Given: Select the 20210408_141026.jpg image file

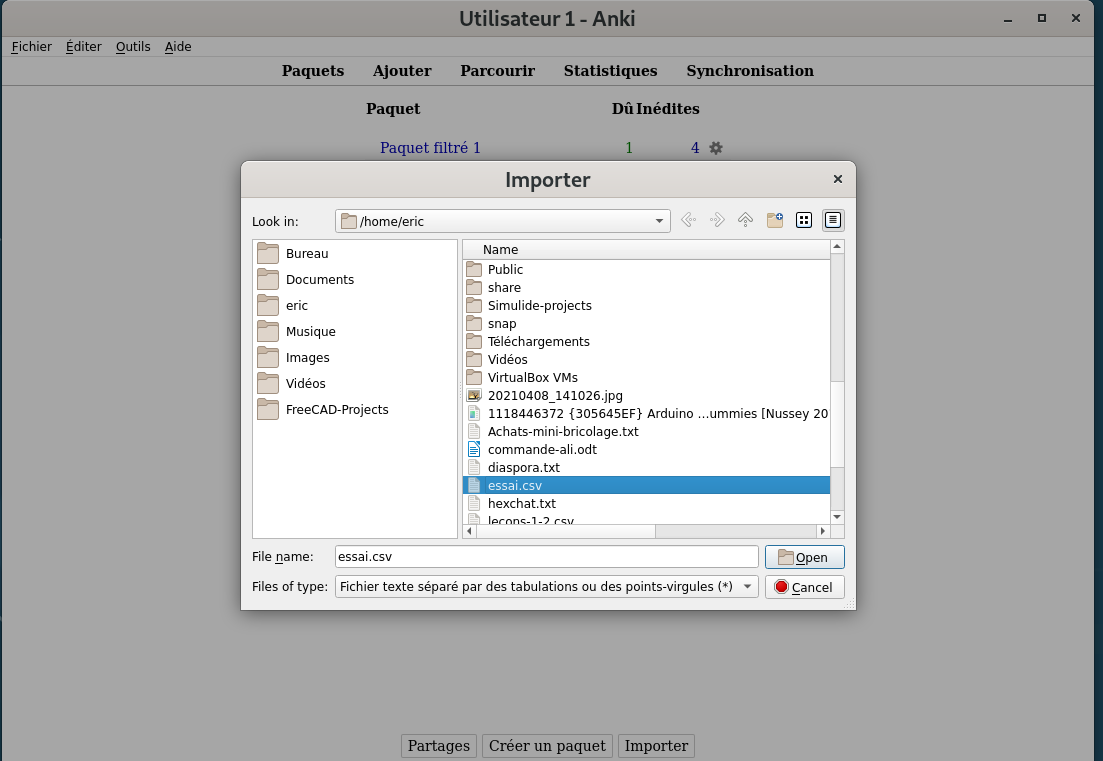Looking at the screenshot, I should pos(554,396).
